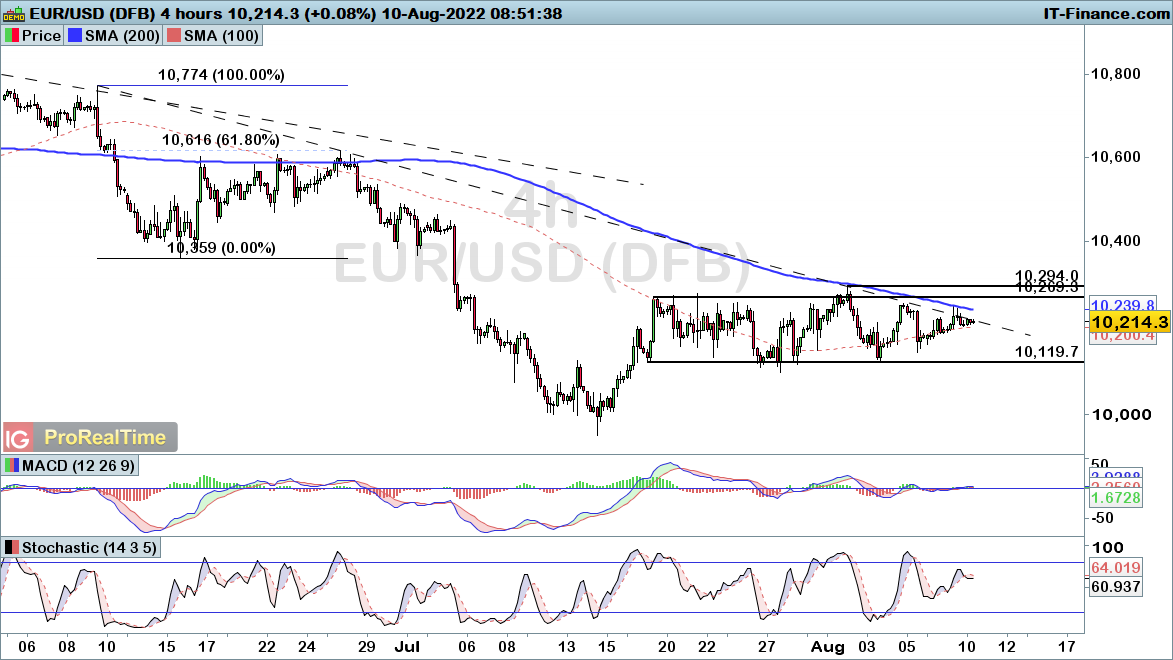Screen dimensions: 1173x660
Task: Click the '27' date axis label
Action: tap(766, 646)
